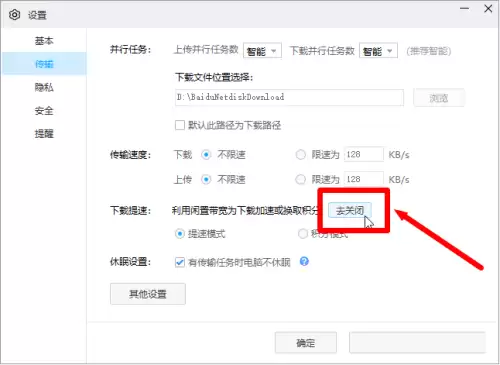This screenshot has height=365, width=500.
Task: Go to the 提醒 settings tab
Action: 44,134
